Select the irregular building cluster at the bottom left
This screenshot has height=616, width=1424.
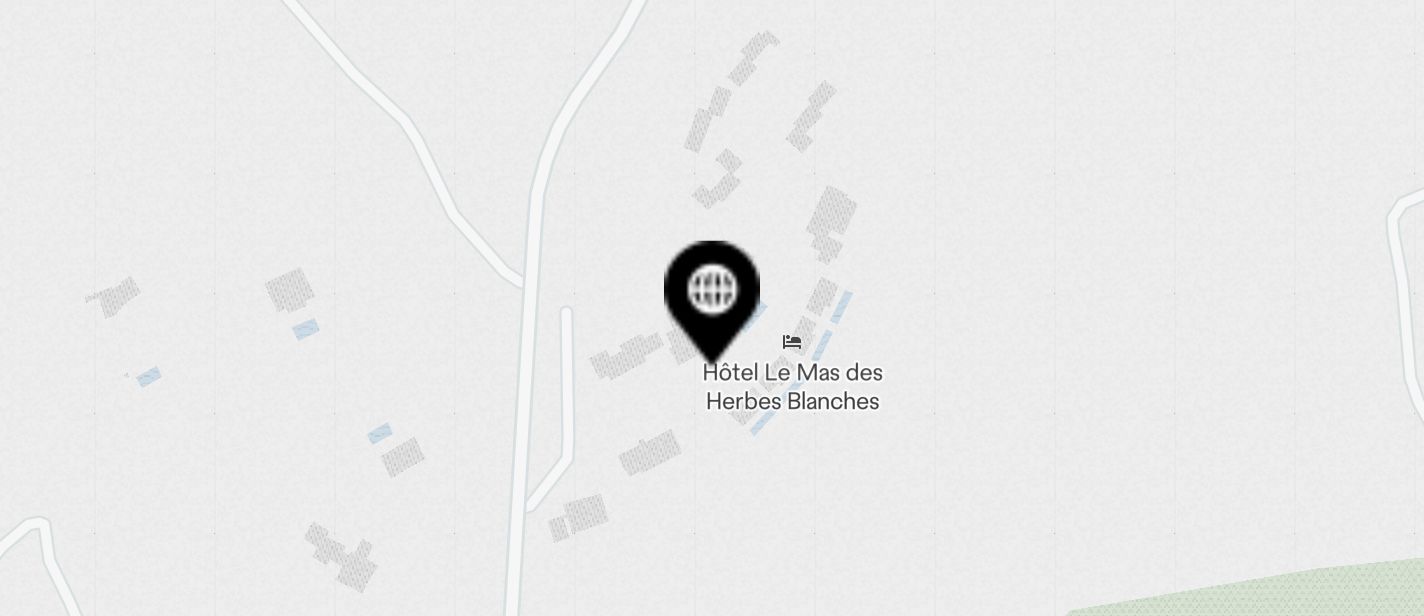(342, 557)
